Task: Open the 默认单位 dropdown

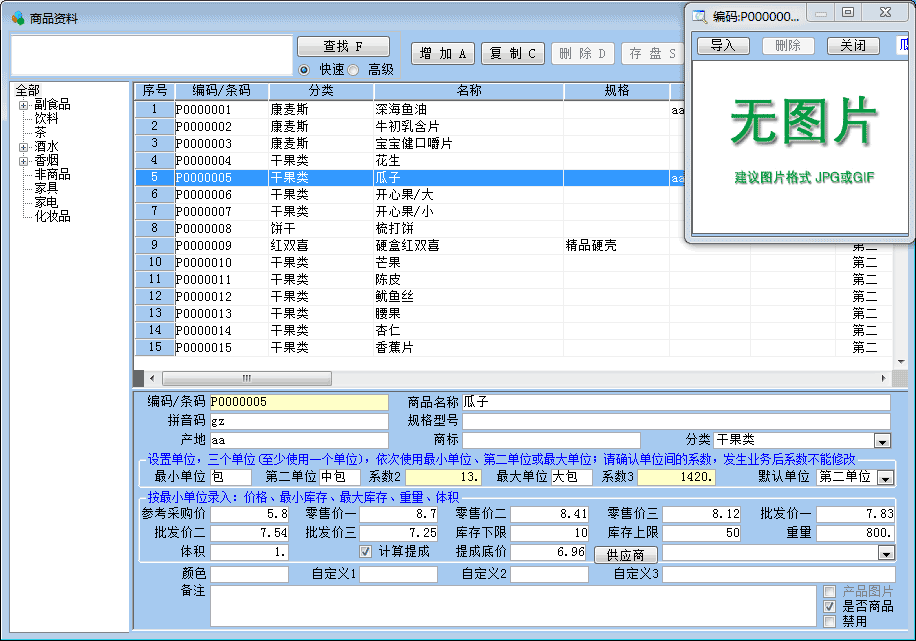Action: (x=884, y=478)
